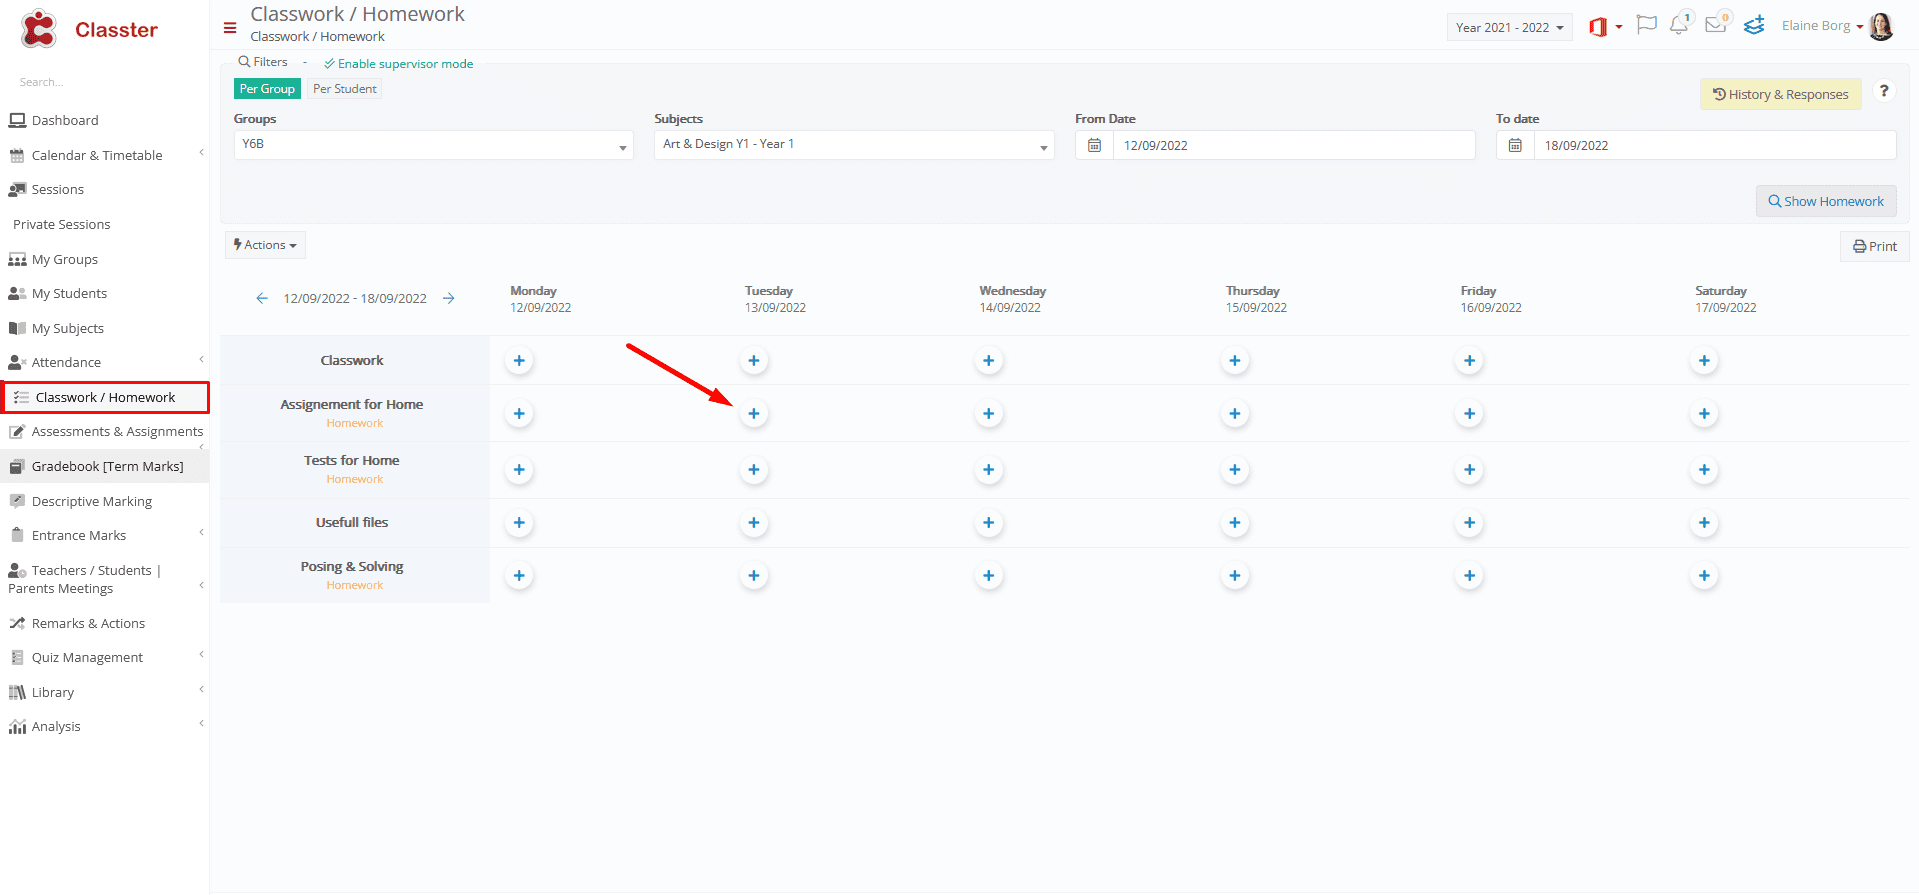The image size is (1919, 895).
Task: Click the Print button
Action: (x=1874, y=246)
